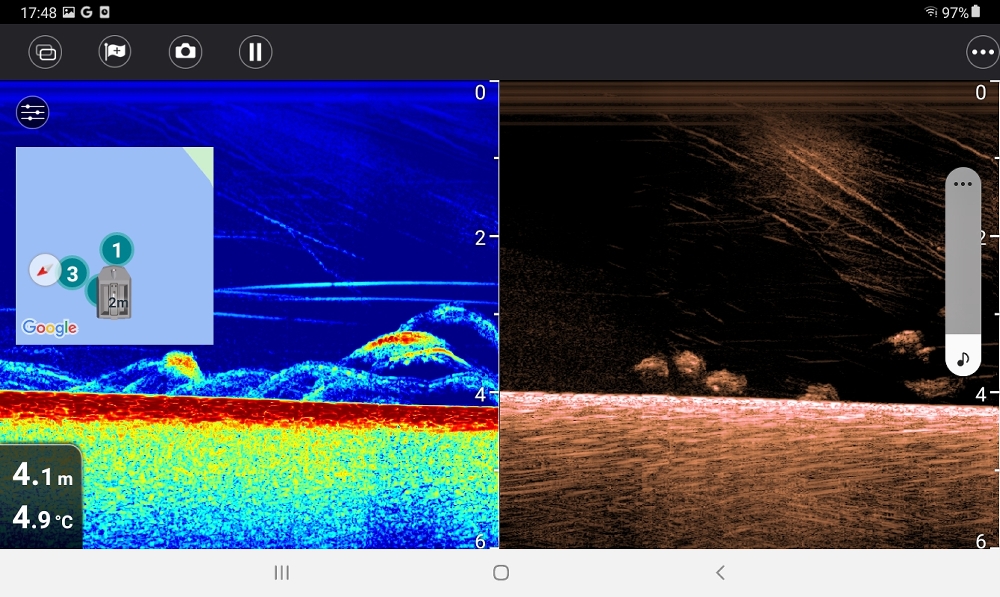This screenshot has height=597, width=1000.
Task: Expand the mini map overlay
Action: pos(115,246)
